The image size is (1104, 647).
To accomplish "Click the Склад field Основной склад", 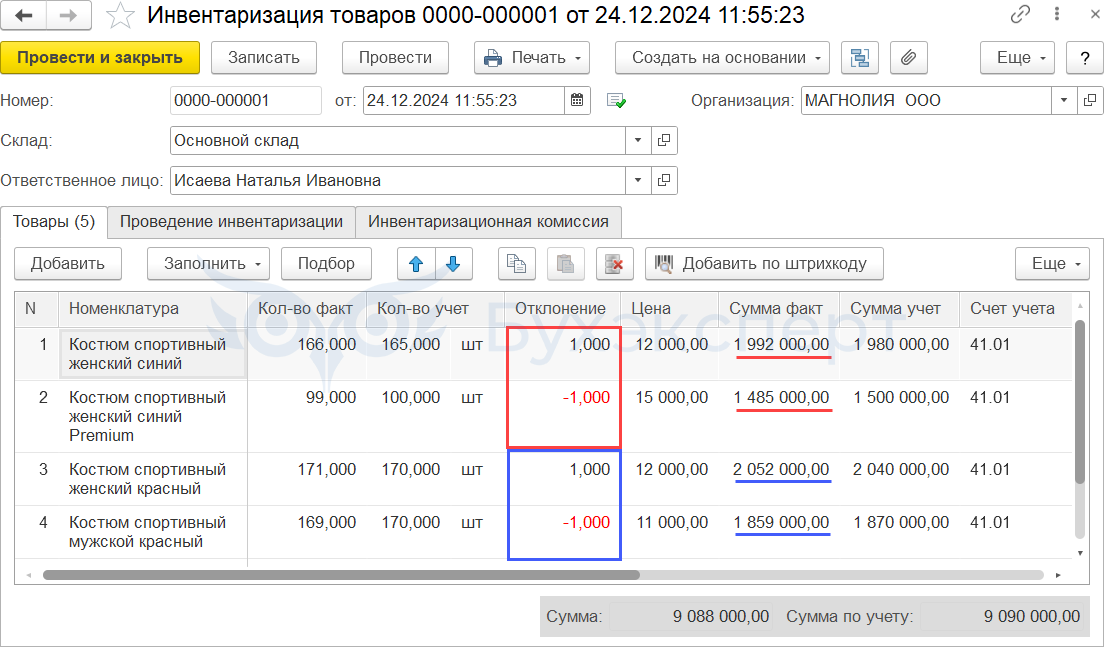I will (x=398, y=141).
